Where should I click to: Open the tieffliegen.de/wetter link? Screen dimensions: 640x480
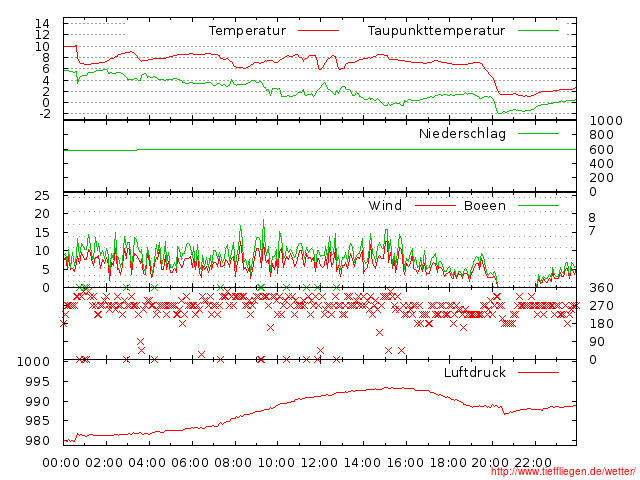(x=563, y=471)
